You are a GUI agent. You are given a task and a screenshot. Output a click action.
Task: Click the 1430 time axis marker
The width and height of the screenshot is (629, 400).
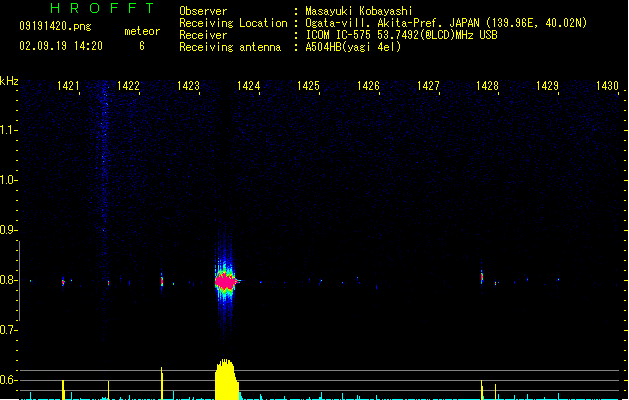(x=607, y=86)
